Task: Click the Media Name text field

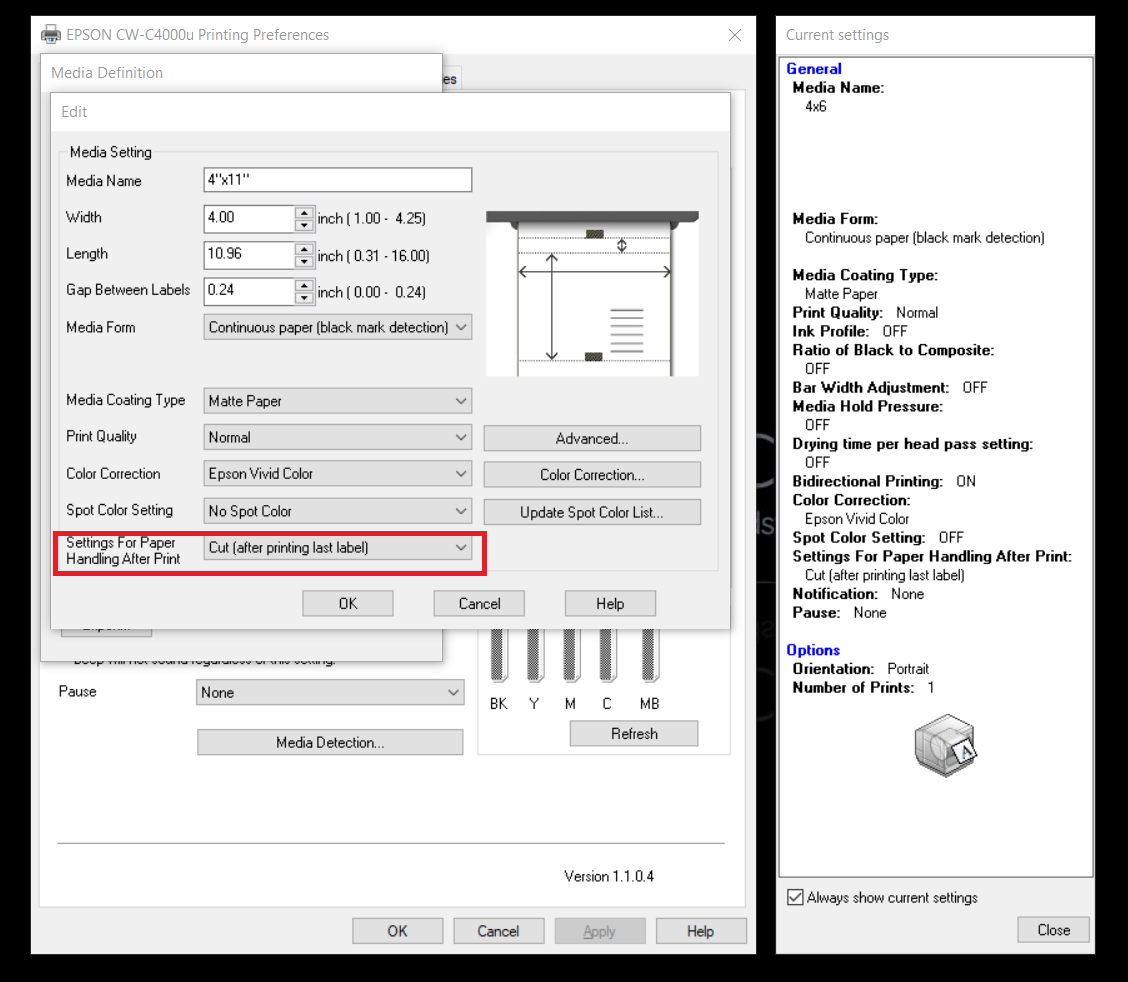Action: pos(338,180)
